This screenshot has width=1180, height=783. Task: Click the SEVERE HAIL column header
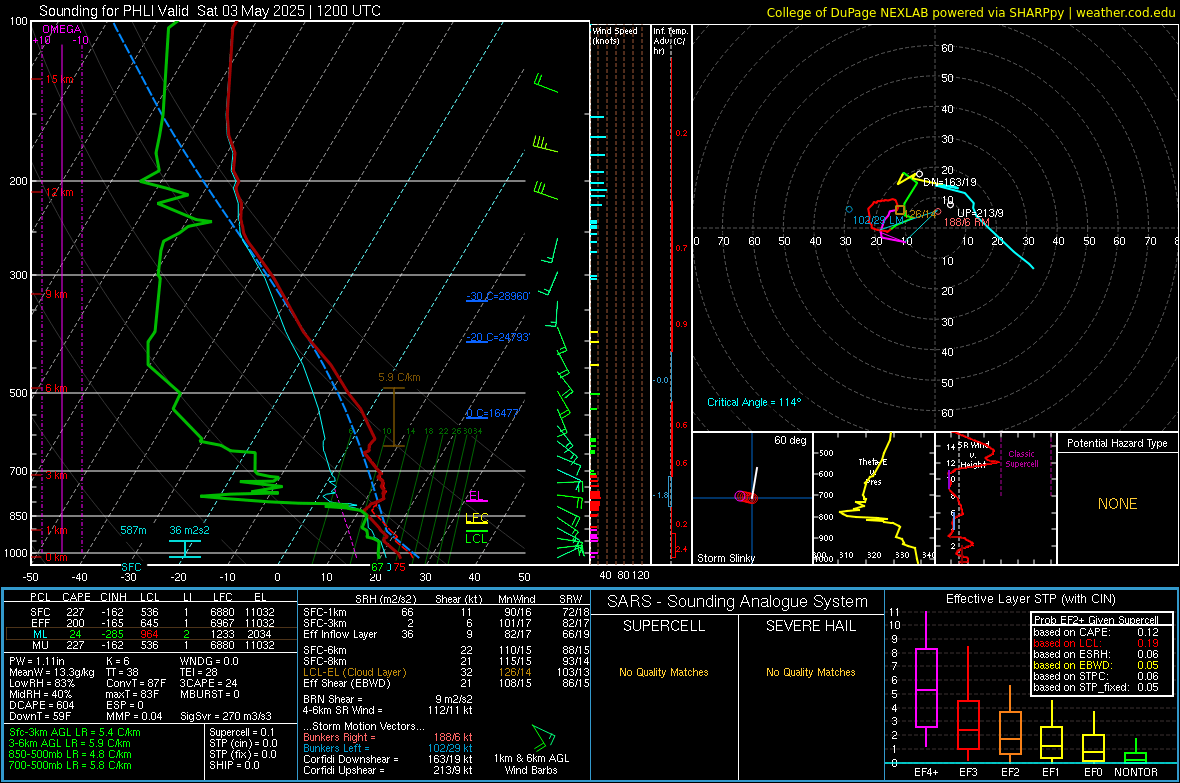[x=810, y=626]
